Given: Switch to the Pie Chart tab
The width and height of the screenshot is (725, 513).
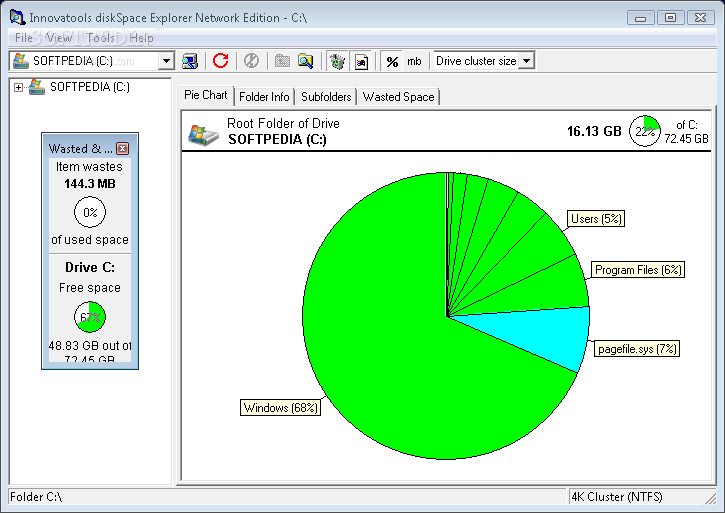Looking at the screenshot, I should [206, 95].
